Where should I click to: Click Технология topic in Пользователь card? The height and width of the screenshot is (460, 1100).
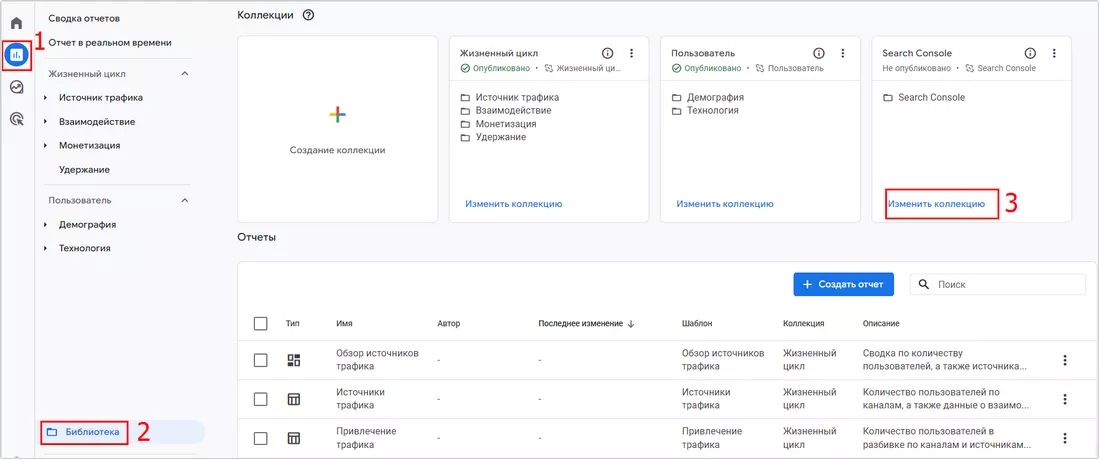click(713, 111)
